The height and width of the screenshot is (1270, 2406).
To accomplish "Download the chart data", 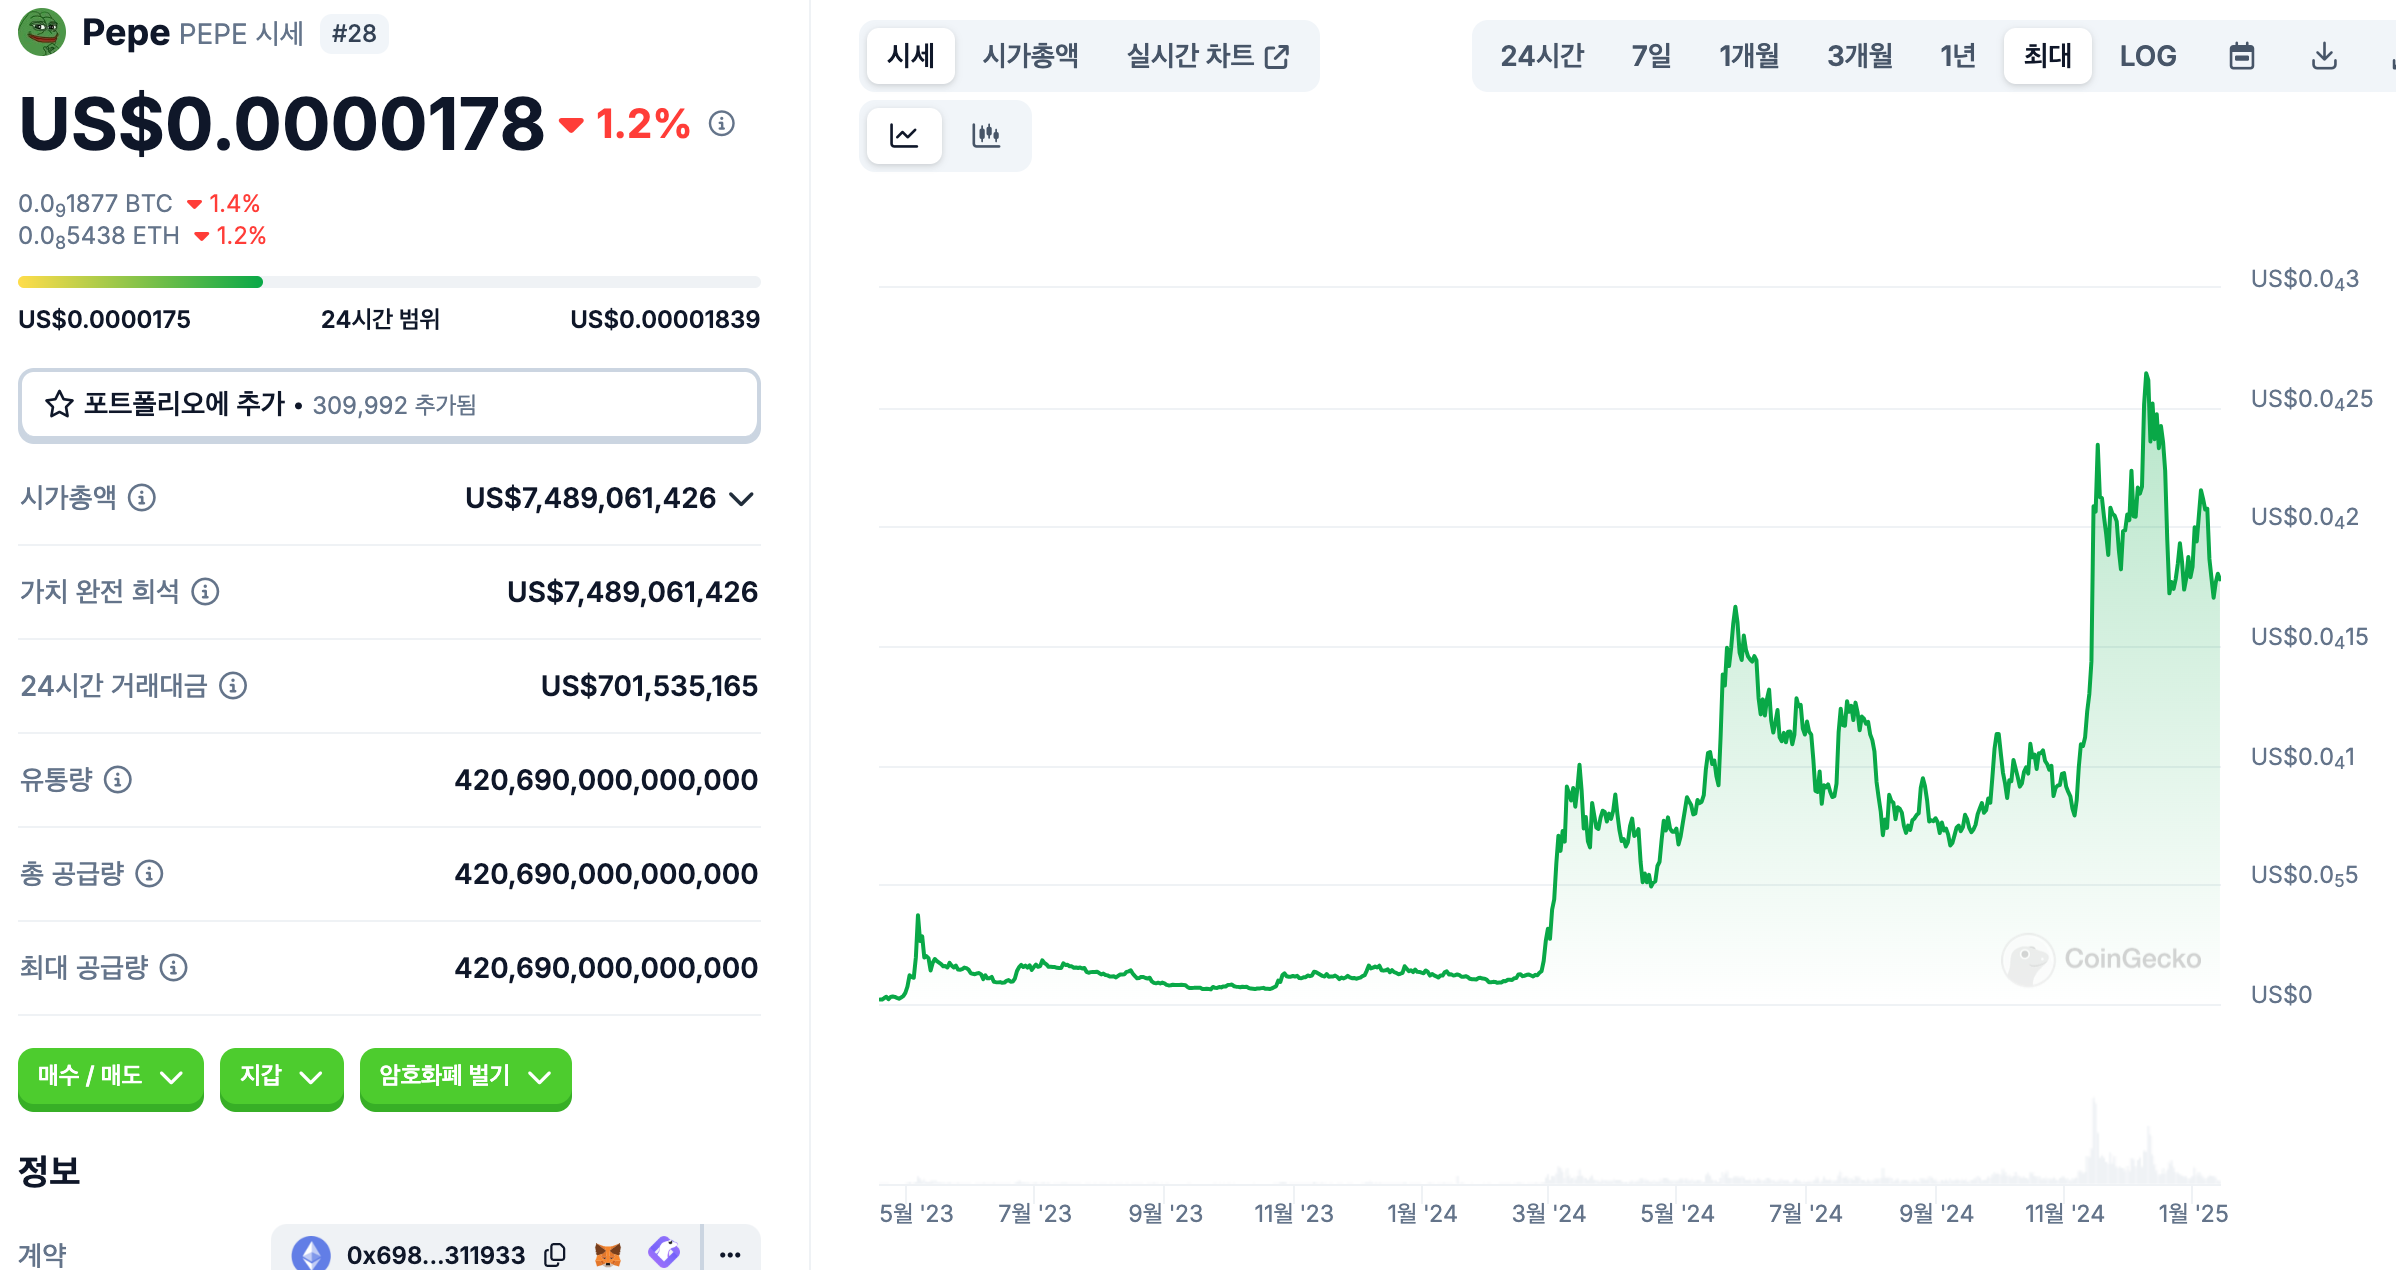I will pos(2325,56).
